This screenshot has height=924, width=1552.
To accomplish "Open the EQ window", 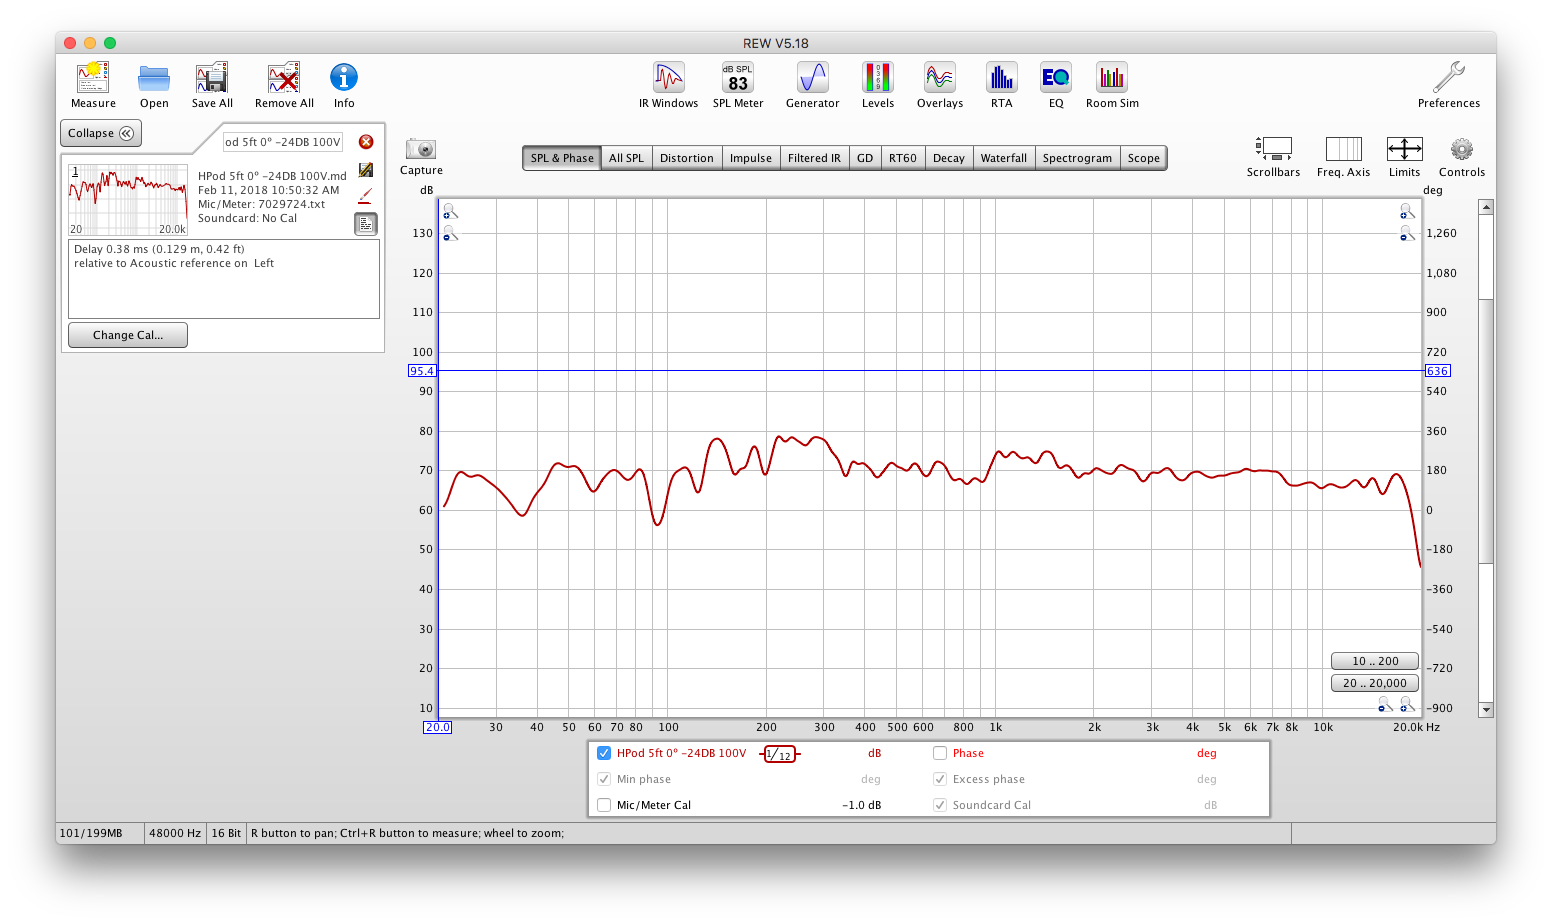I will click(x=1056, y=85).
